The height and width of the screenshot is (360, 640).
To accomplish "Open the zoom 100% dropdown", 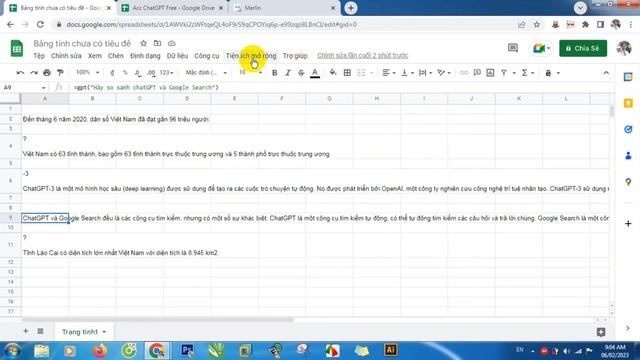I will coord(87,72).
